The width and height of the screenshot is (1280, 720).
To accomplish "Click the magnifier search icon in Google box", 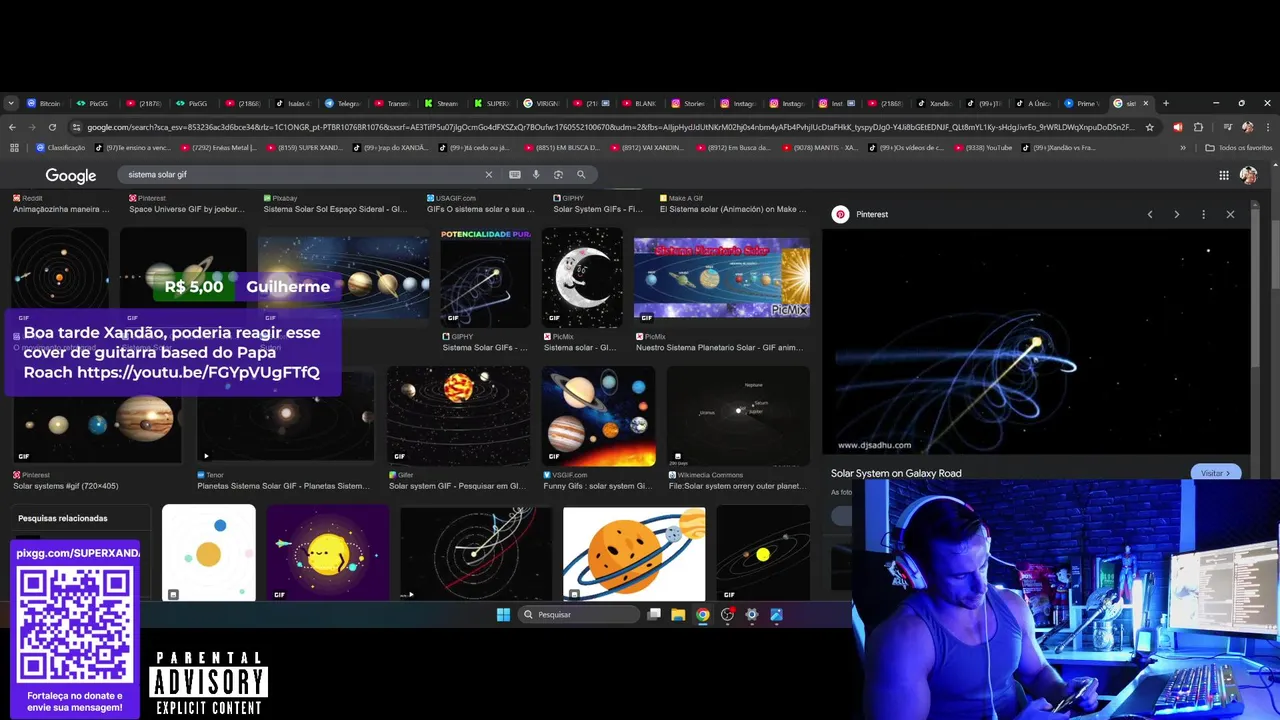I will (x=581, y=174).
